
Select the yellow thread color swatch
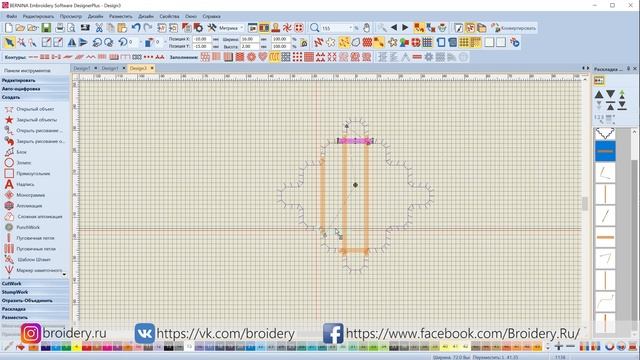(x=76, y=347)
